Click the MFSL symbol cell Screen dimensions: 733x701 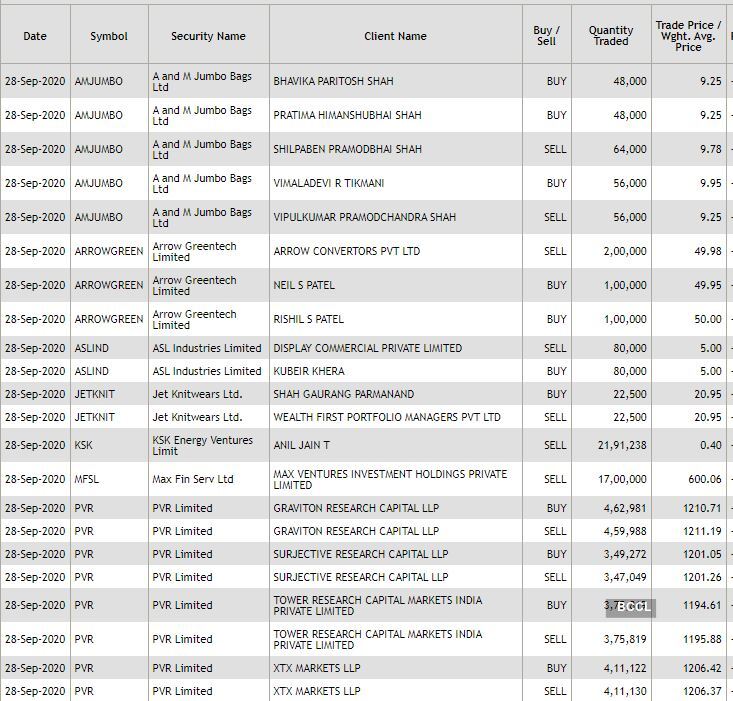(x=86, y=479)
